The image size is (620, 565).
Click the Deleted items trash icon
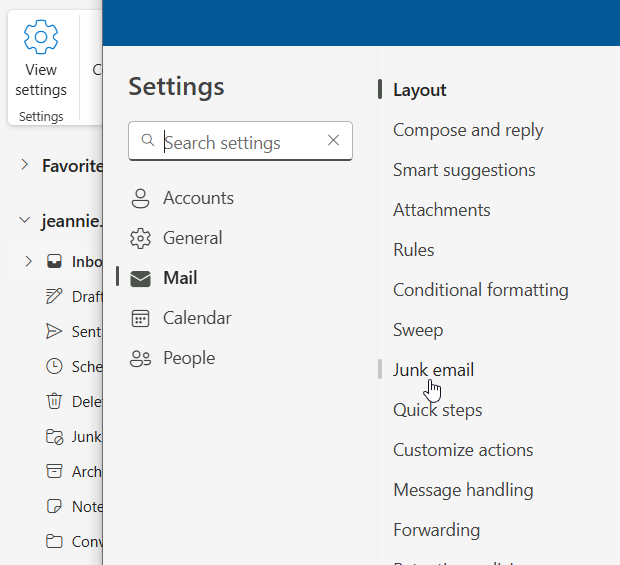pos(54,401)
